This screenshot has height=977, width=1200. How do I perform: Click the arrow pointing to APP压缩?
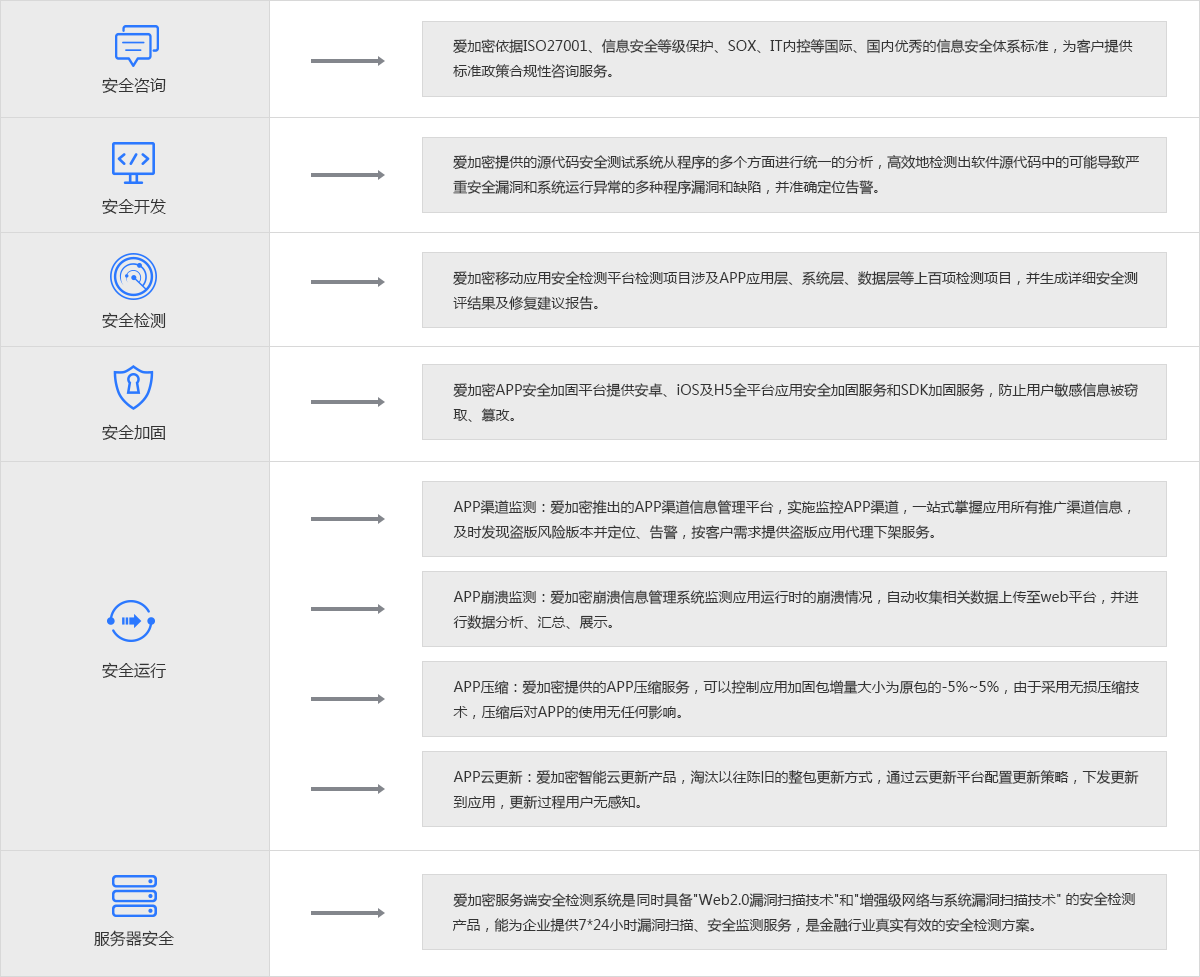click(348, 699)
